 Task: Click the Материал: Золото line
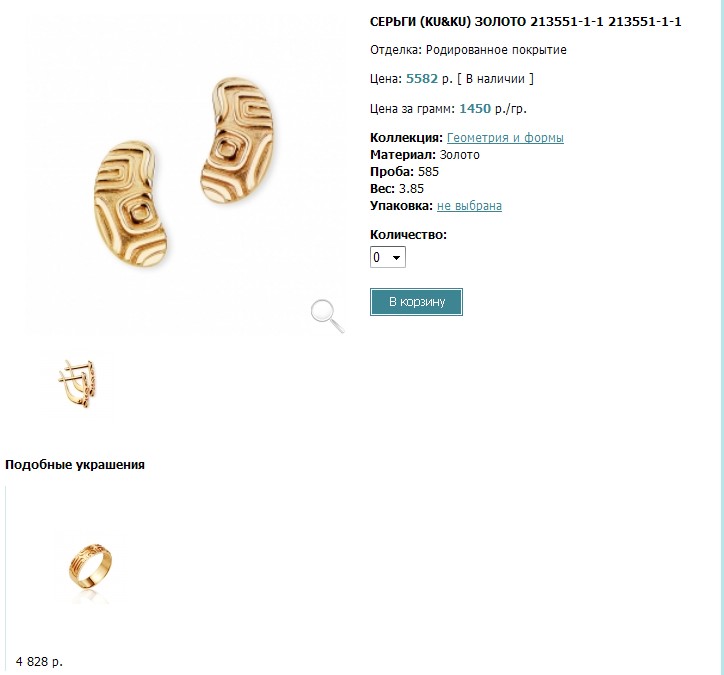coord(424,155)
